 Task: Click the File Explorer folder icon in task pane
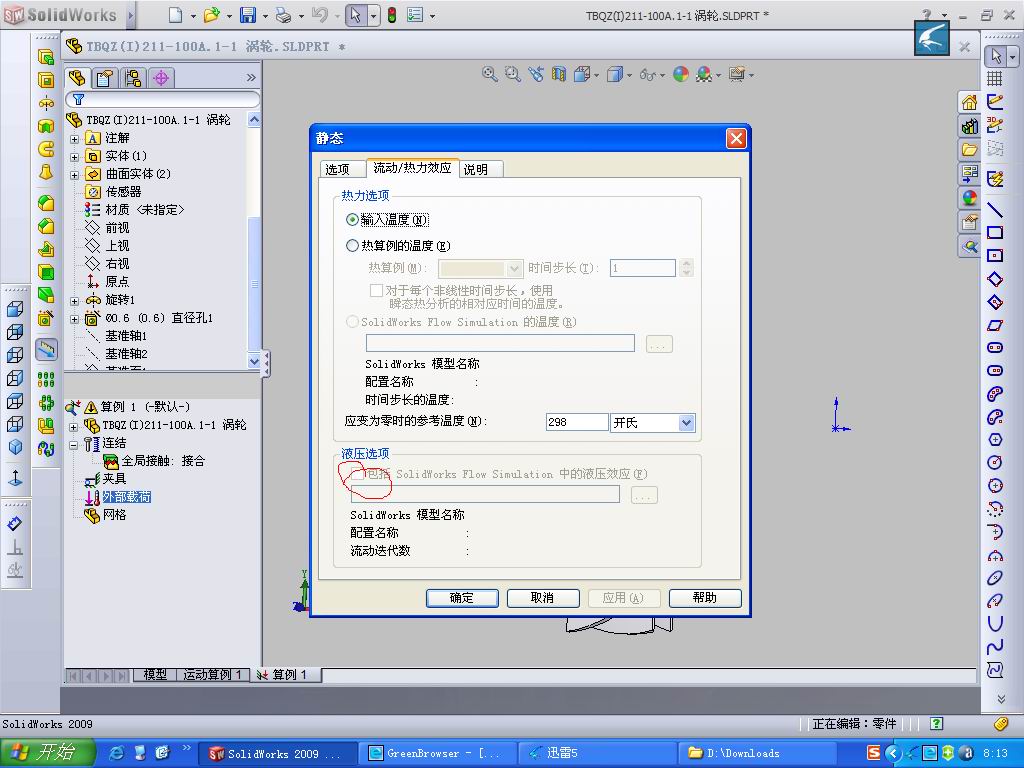[x=970, y=150]
